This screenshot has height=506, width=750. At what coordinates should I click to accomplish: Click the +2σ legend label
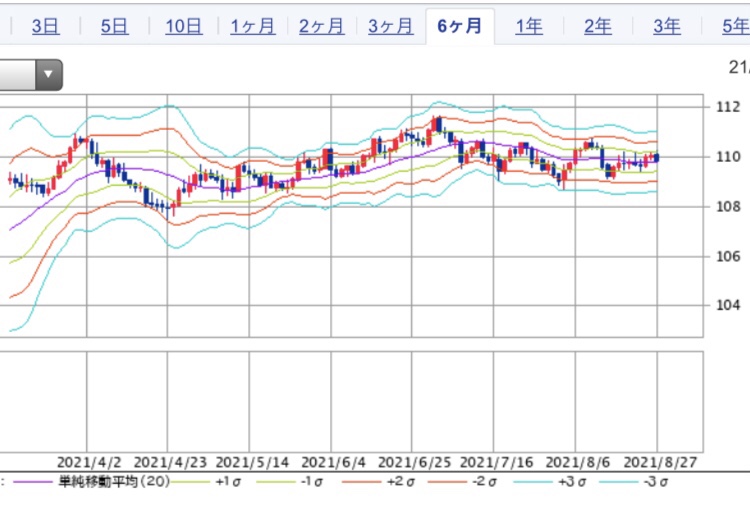pyautogui.click(x=399, y=482)
